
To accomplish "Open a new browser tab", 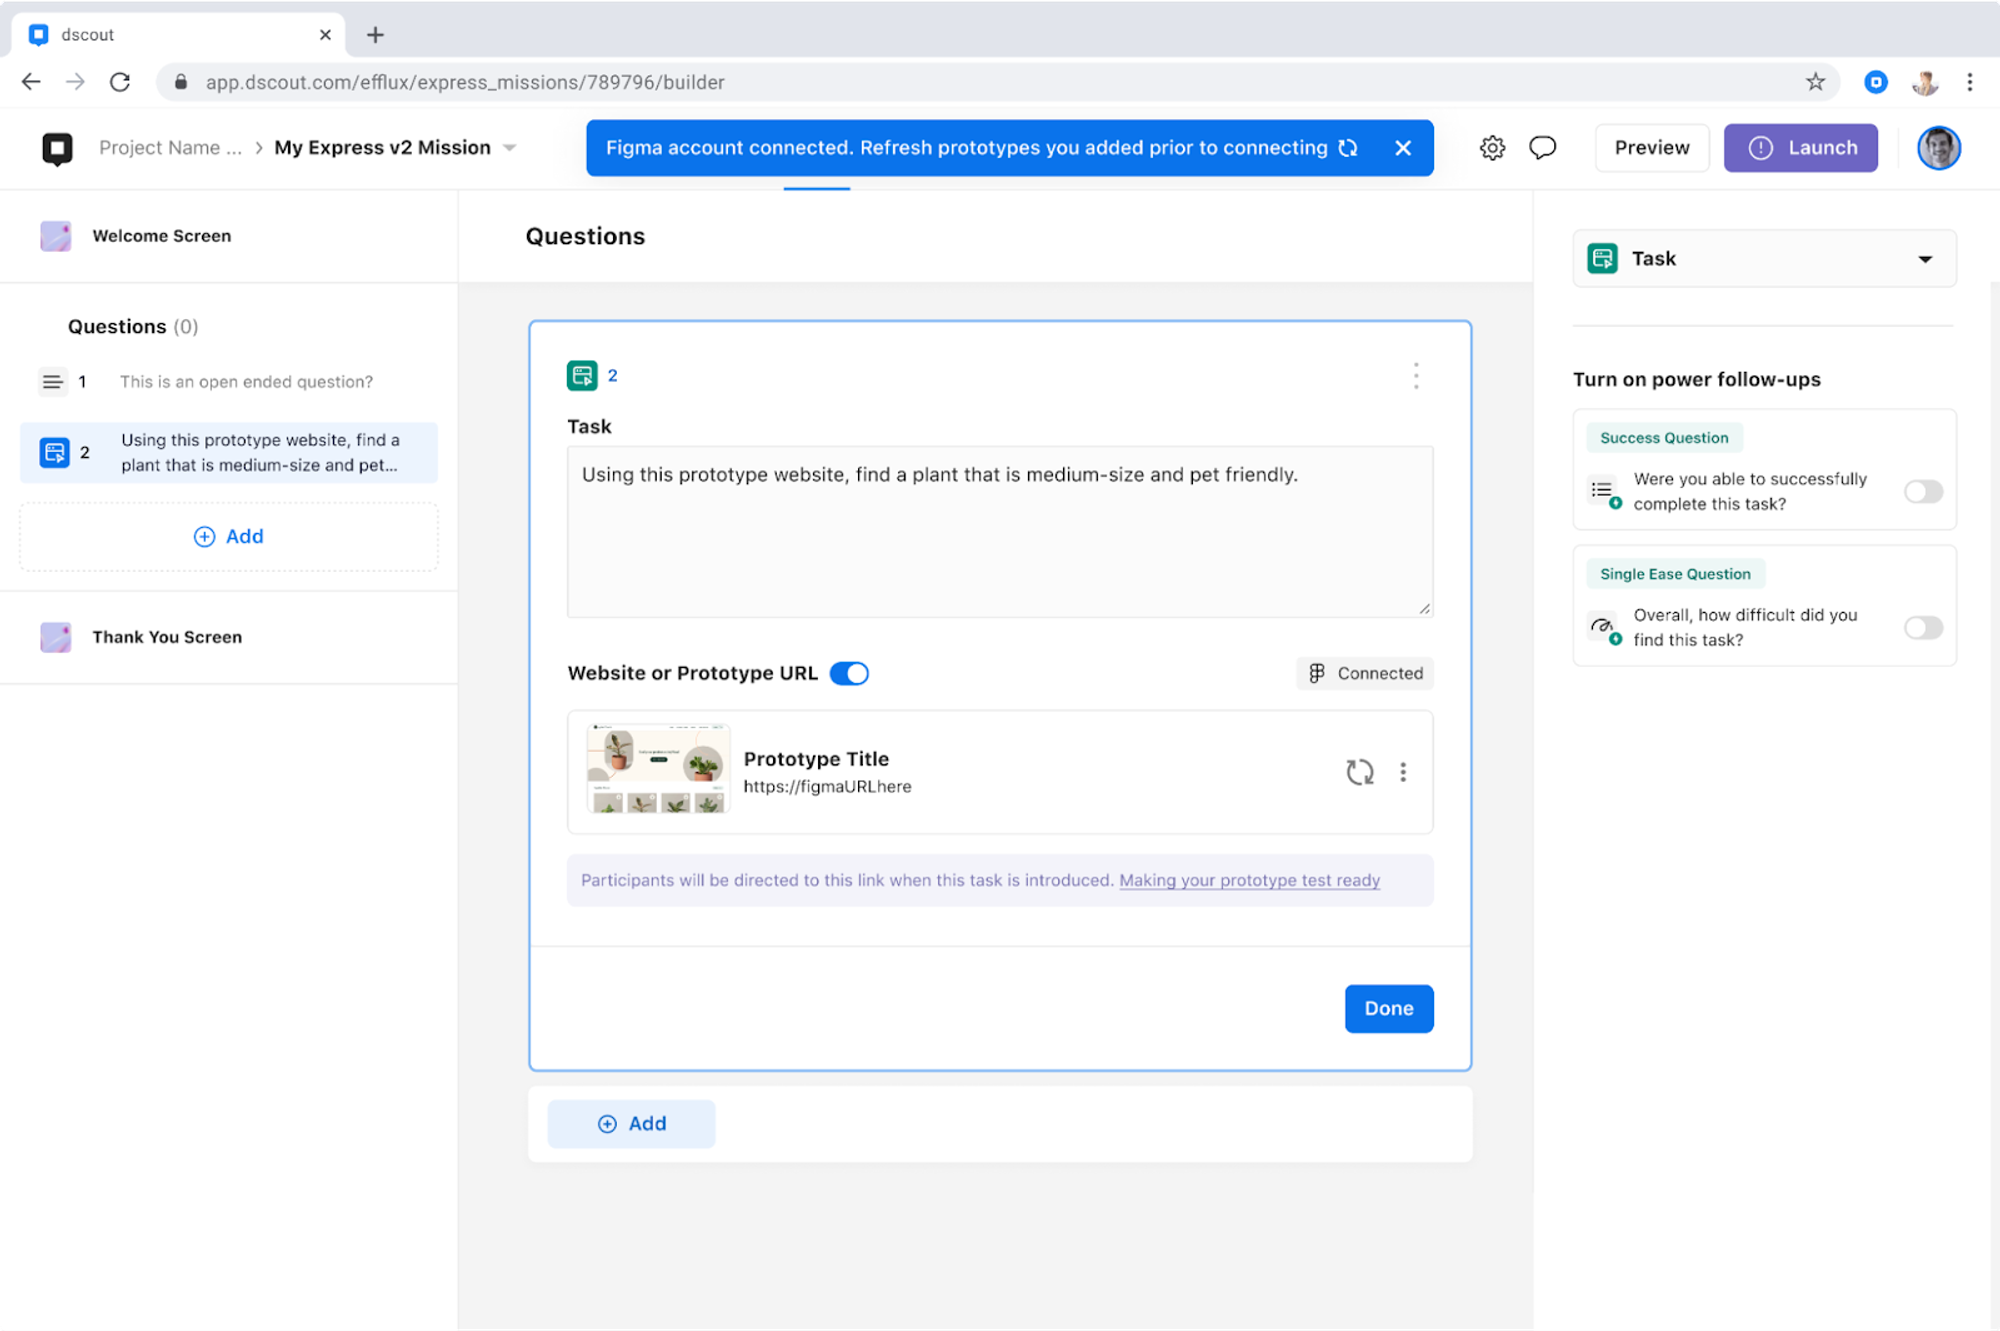I will (375, 35).
